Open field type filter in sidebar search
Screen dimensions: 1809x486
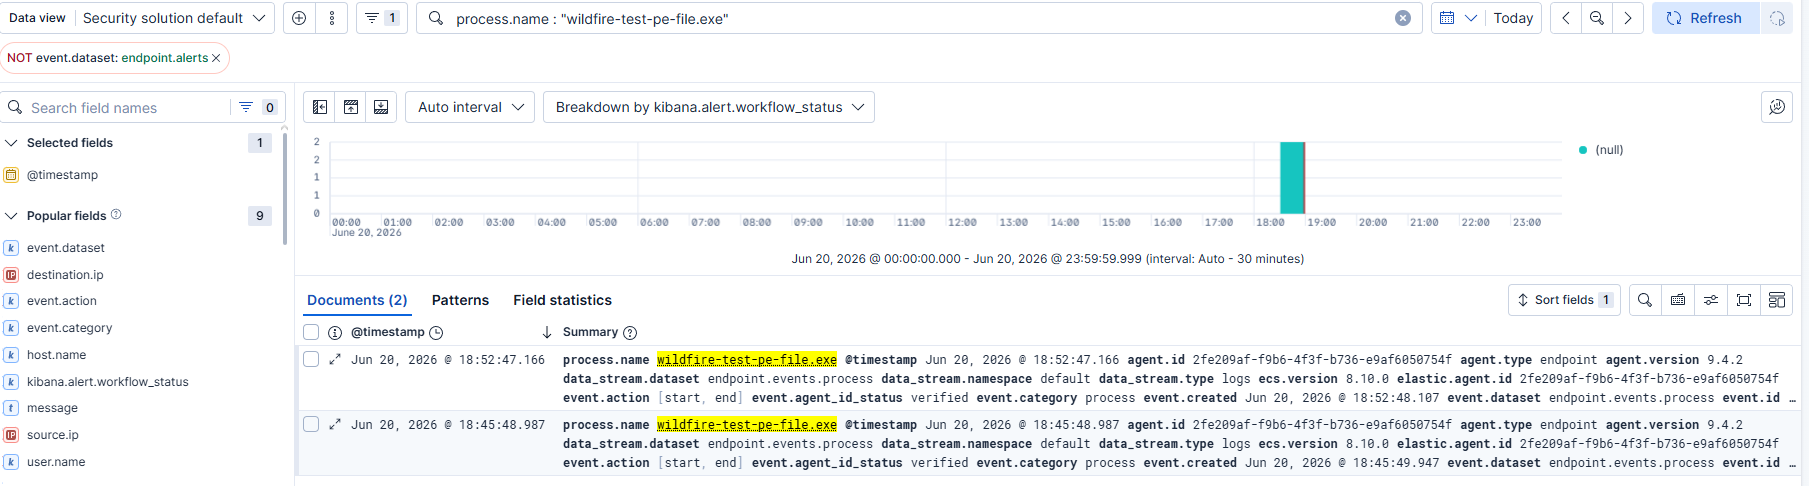(x=258, y=107)
